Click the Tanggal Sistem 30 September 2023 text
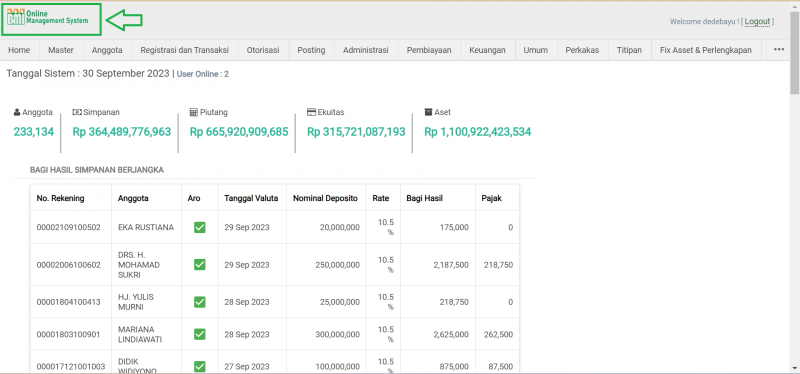Screen dimensions: 800x374 pyautogui.click(x=88, y=73)
